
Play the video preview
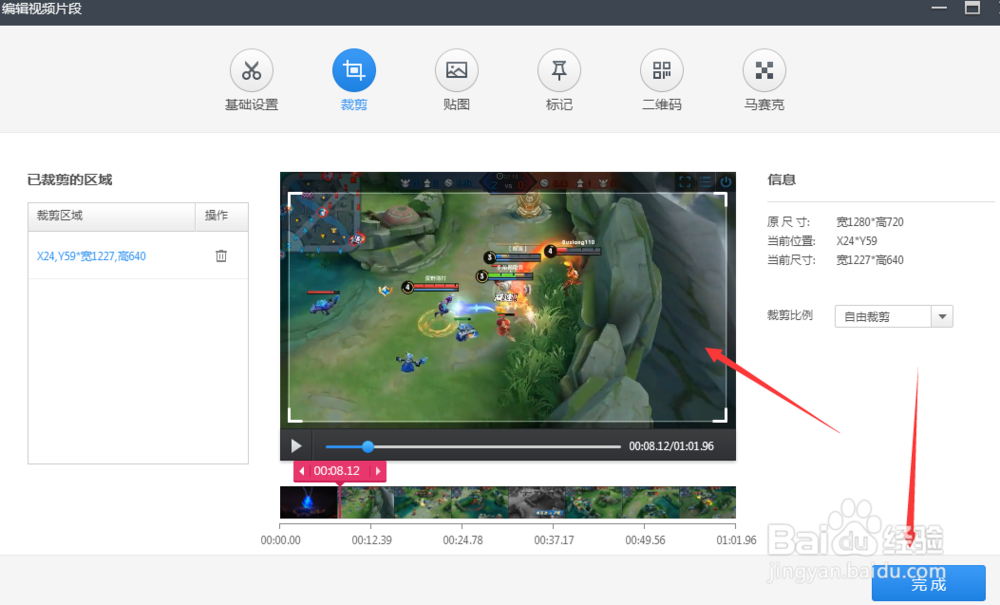[x=295, y=445]
